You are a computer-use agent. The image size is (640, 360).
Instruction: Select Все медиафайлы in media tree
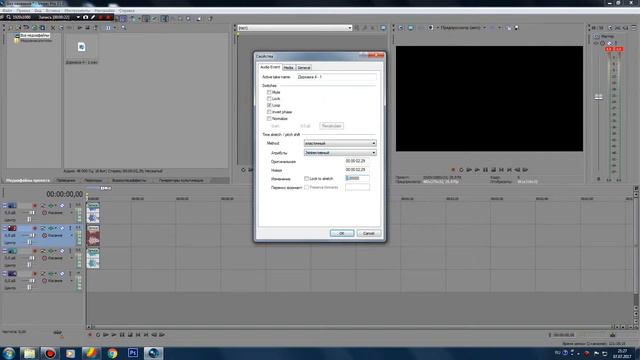coord(35,36)
